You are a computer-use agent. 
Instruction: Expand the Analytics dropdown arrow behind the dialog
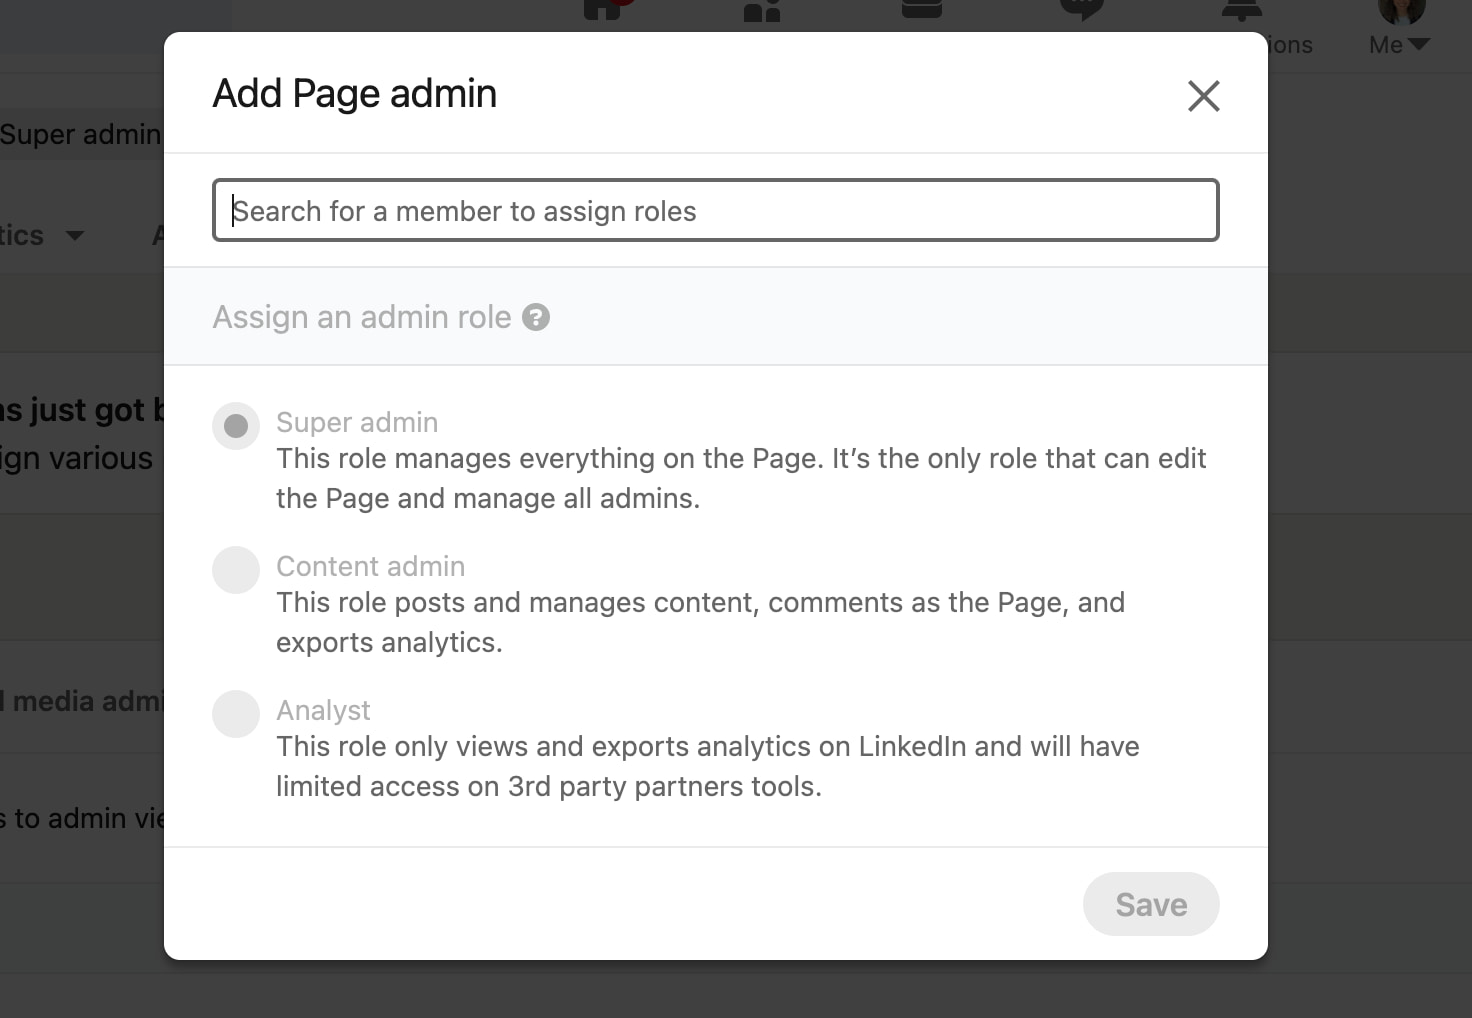tap(75, 236)
